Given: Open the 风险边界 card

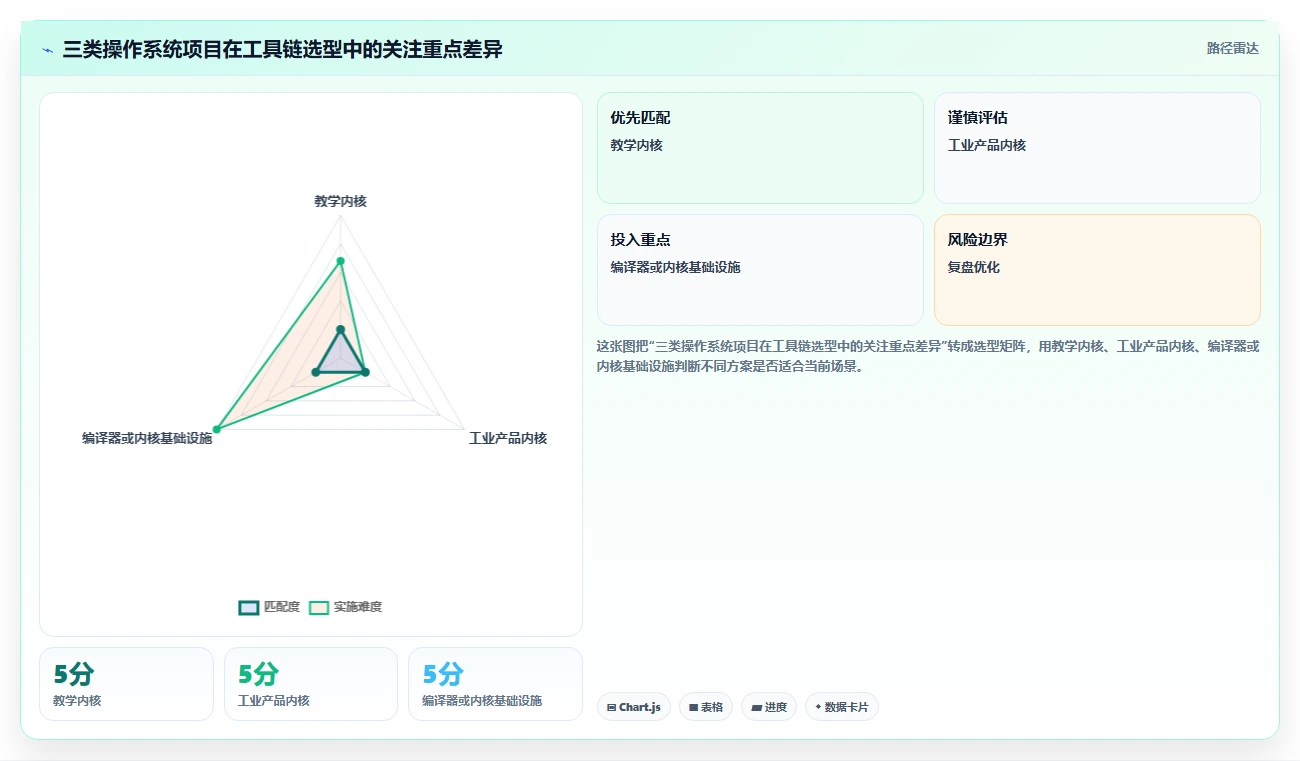Looking at the screenshot, I should tap(1097, 270).
